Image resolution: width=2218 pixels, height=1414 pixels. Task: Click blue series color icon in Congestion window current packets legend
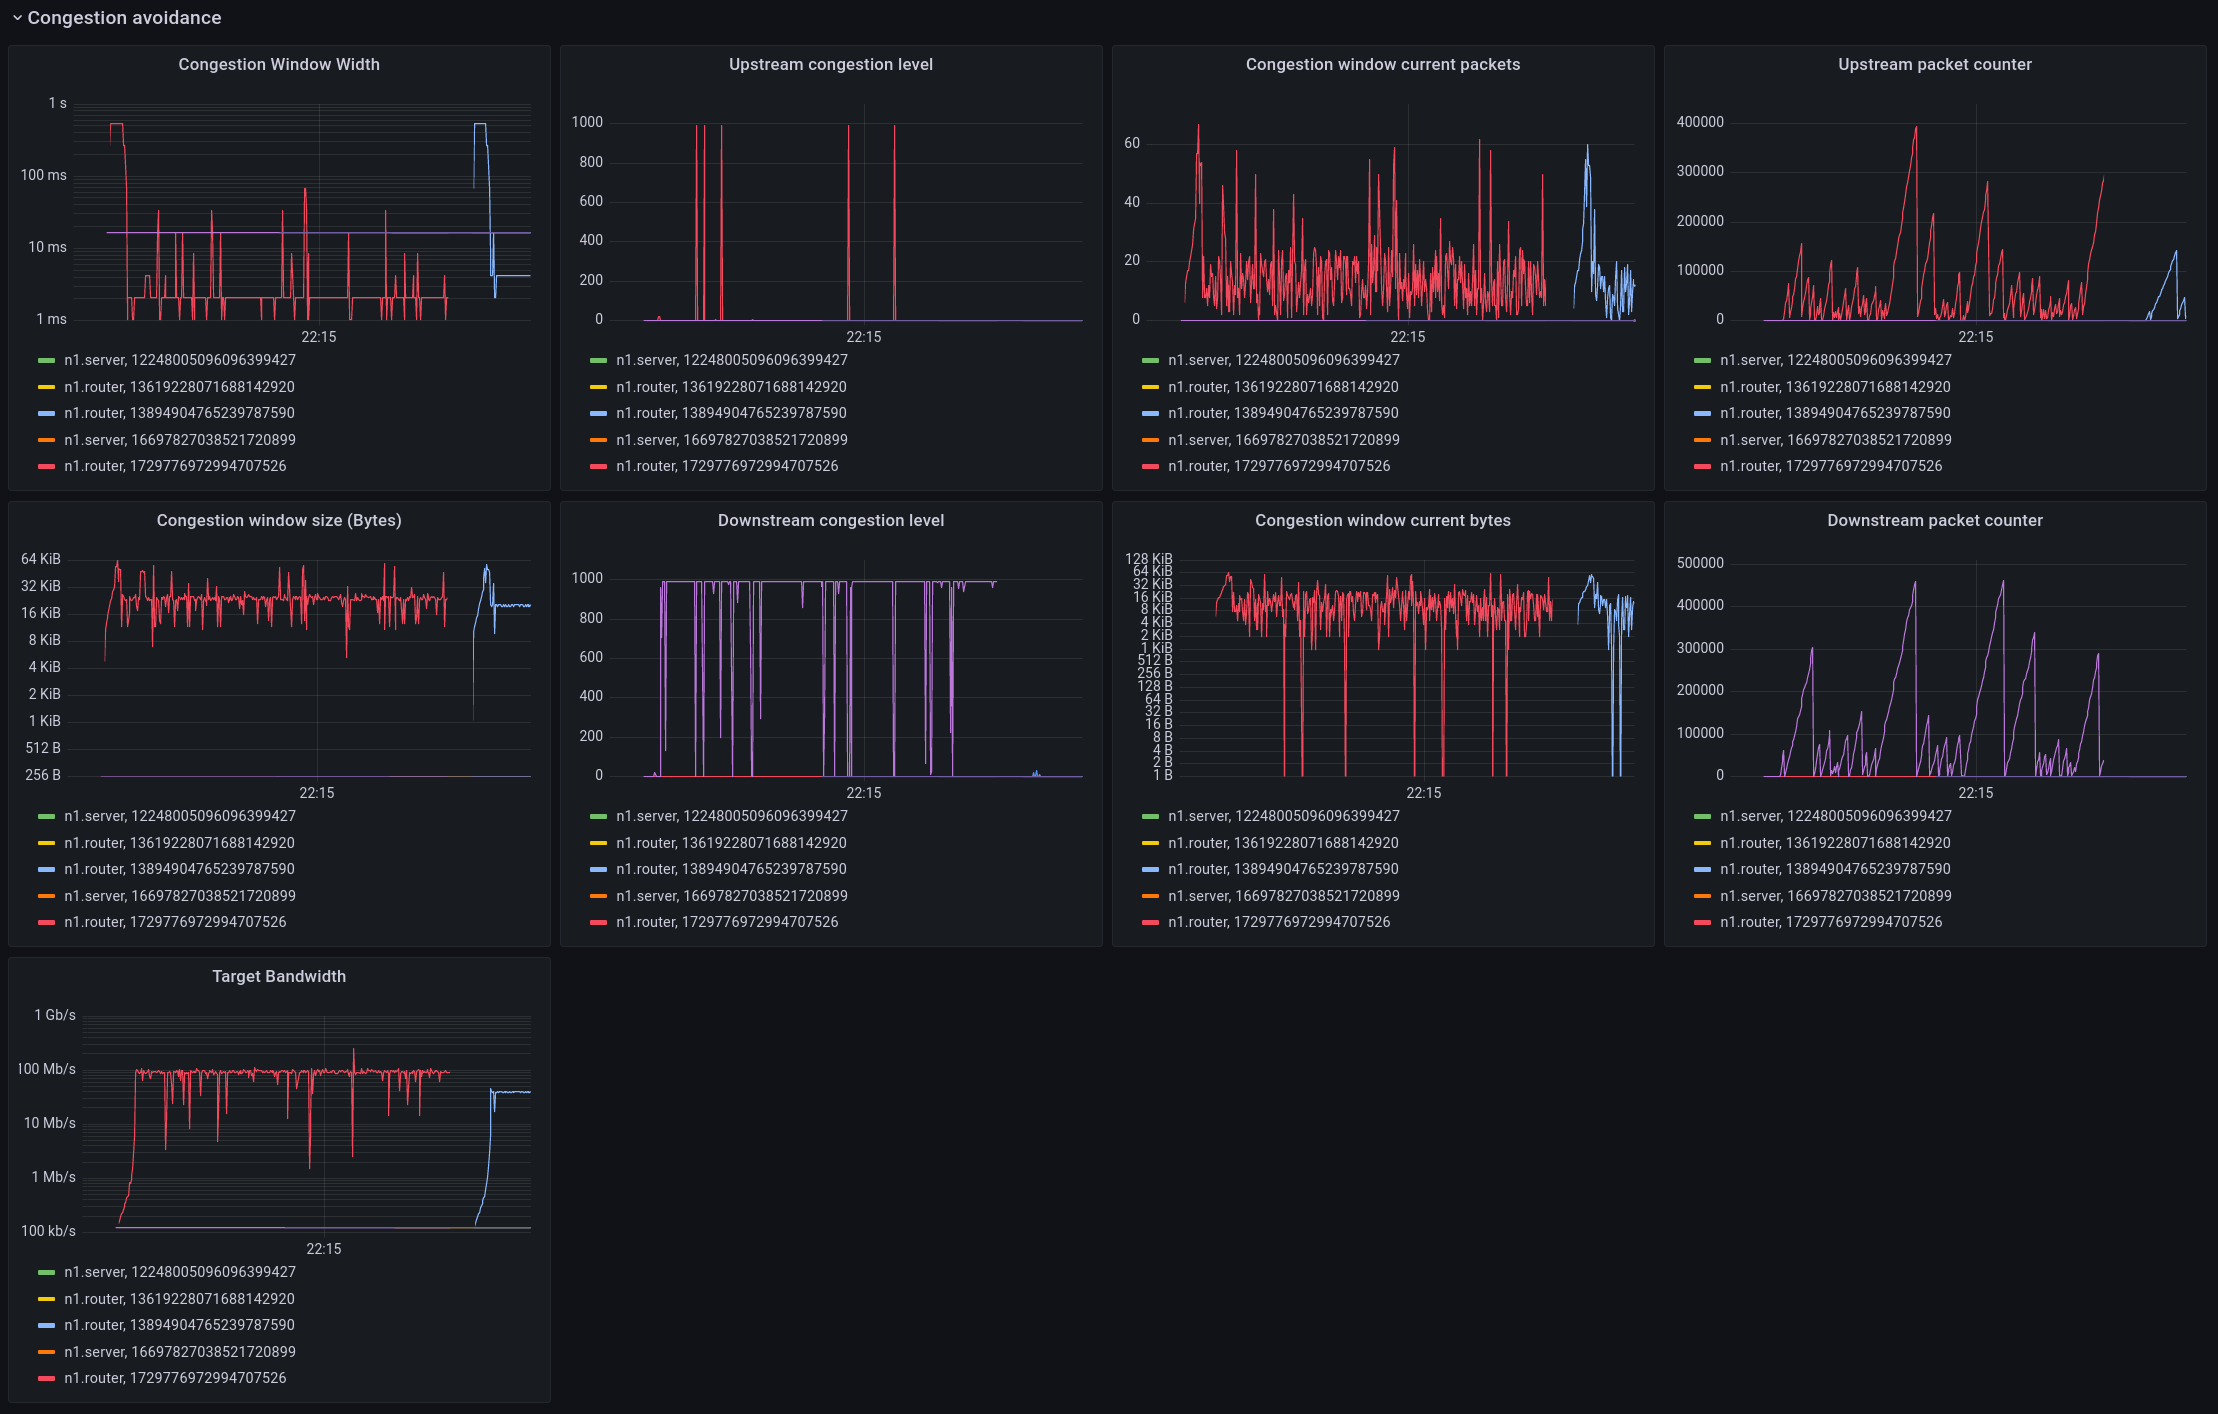(x=1150, y=413)
